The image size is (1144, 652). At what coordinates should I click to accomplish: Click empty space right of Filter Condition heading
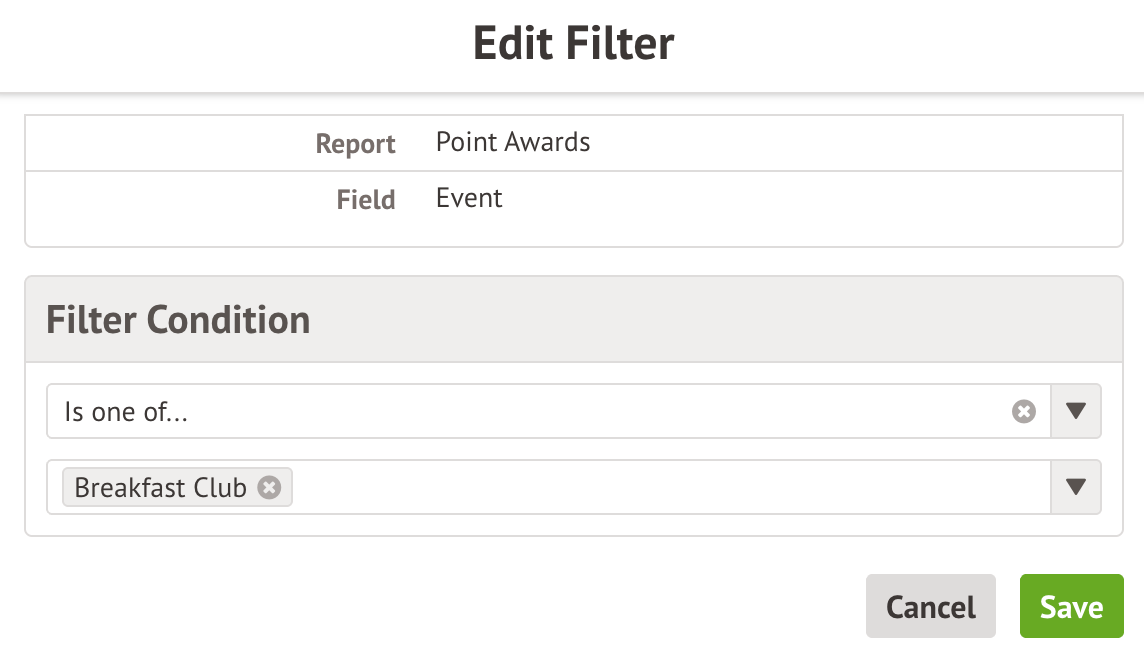pos(700,320)
